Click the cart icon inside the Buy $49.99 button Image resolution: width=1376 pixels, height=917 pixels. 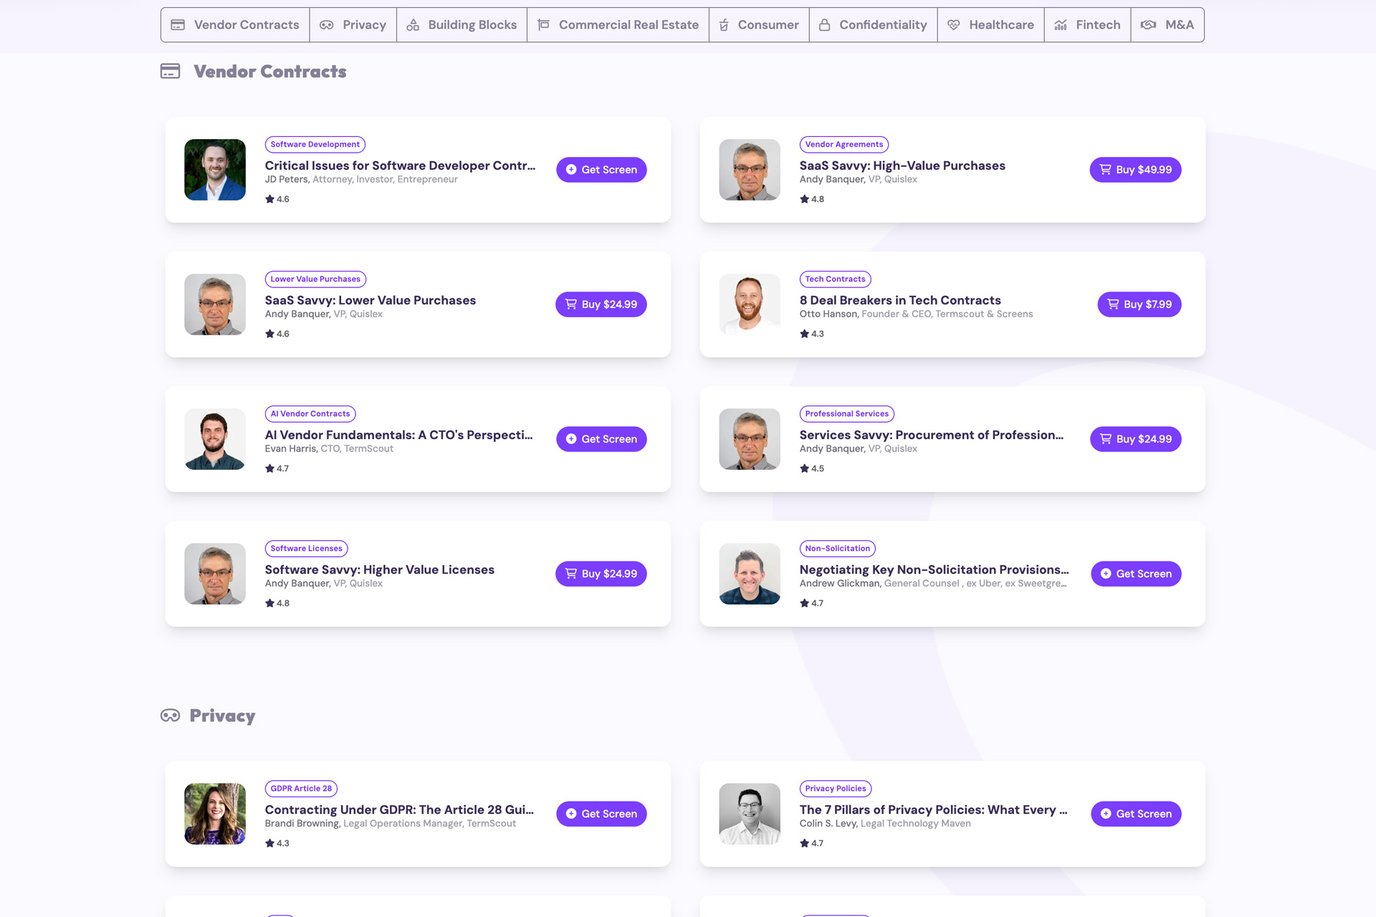(1111, 169)
